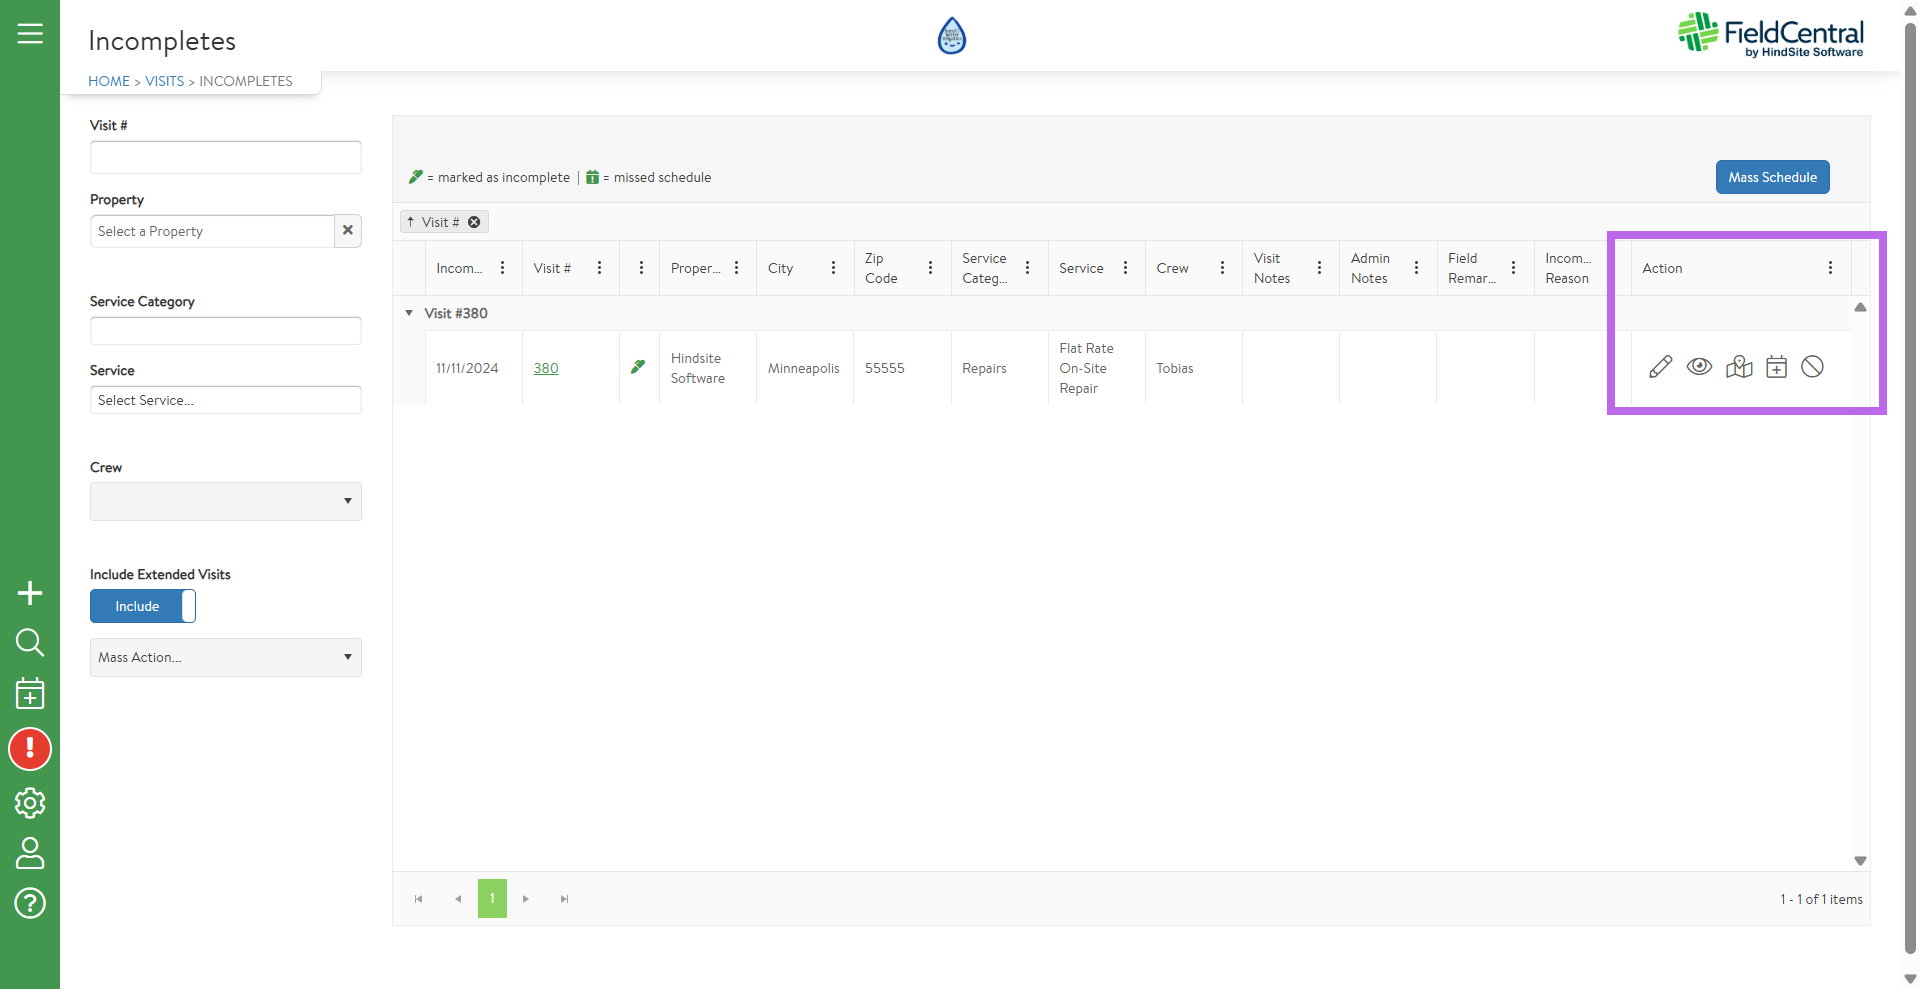
Task: Open the Mass Action dropdown
Action: click(x=226, y=657)
